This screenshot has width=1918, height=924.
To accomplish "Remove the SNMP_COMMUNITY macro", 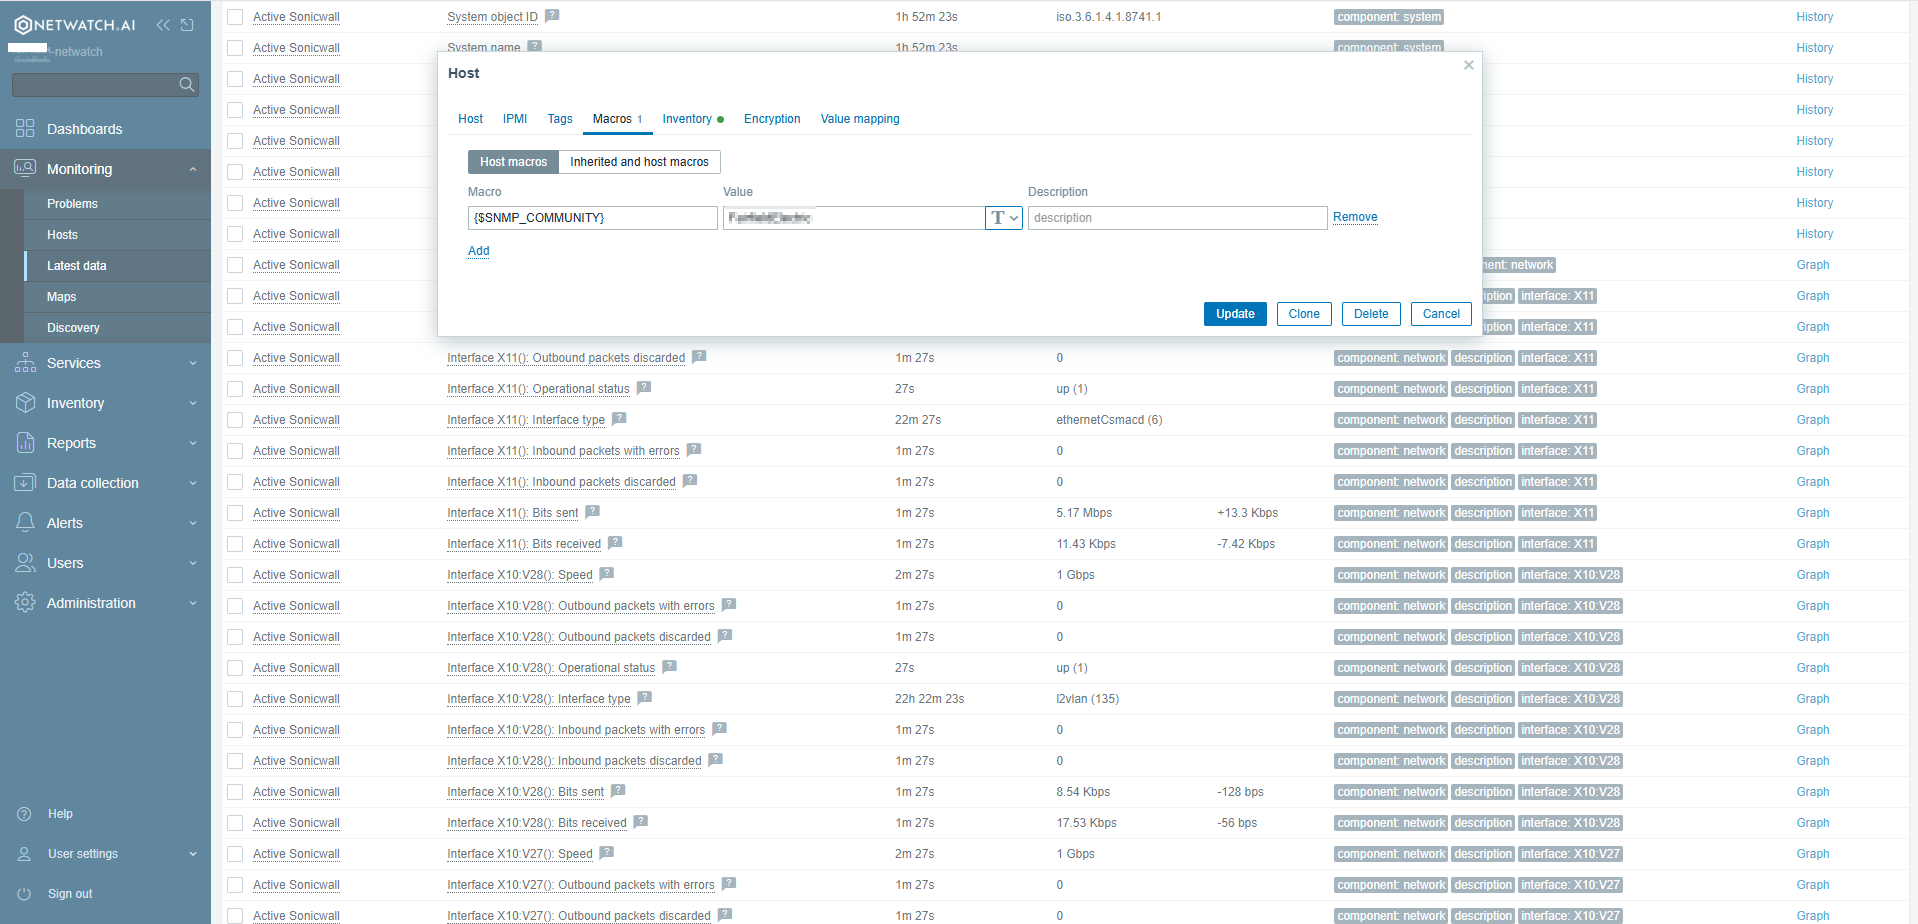I will (1354, 217).
